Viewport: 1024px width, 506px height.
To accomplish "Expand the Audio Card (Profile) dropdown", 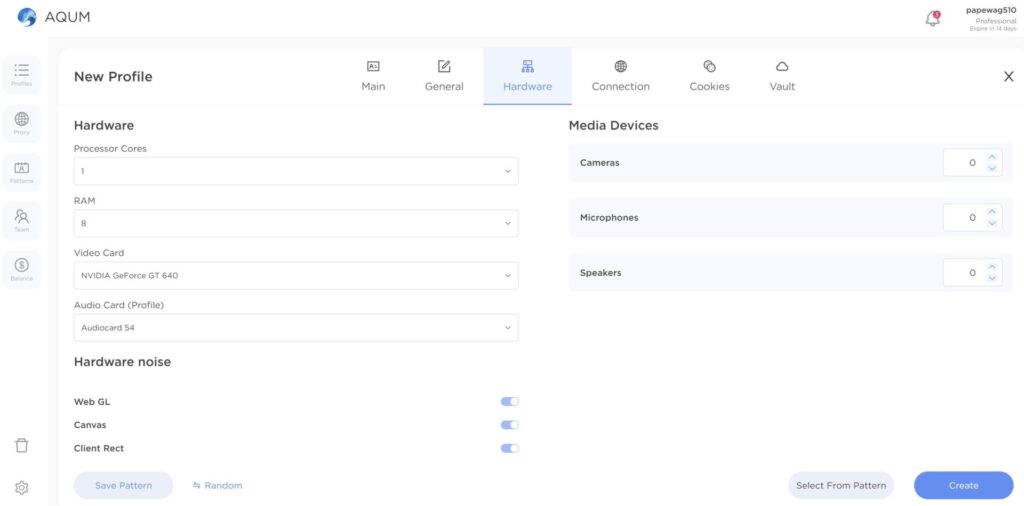I will pyautogui.click(x=296, y=328).
